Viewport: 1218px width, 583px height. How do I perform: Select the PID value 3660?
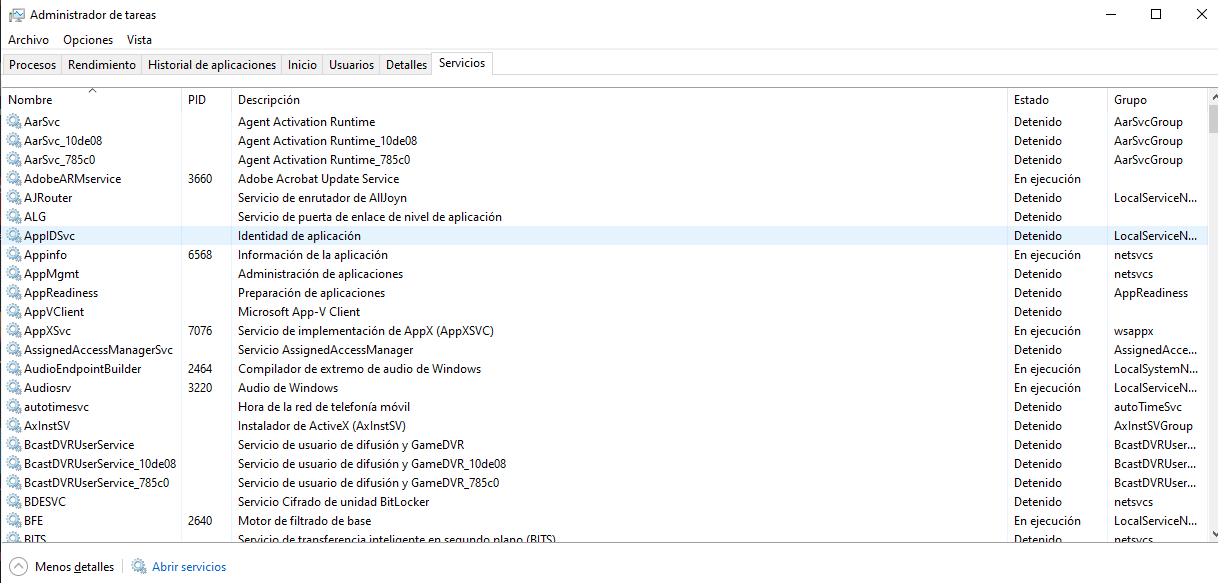tap(200, 179)
